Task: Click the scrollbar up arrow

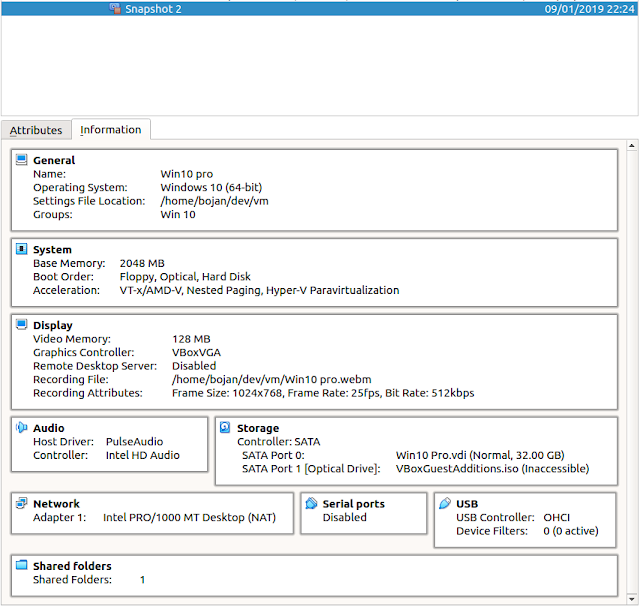Action: pyautogui.click(x=632, y=145)
